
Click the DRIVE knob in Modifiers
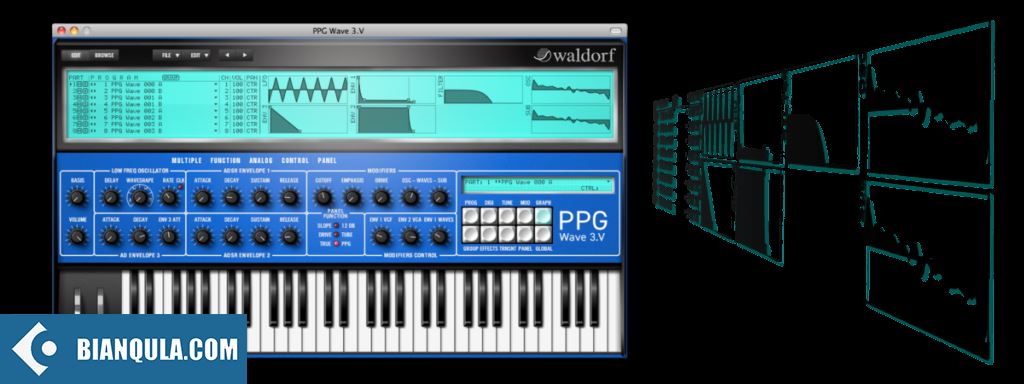[x=381, y=197]
